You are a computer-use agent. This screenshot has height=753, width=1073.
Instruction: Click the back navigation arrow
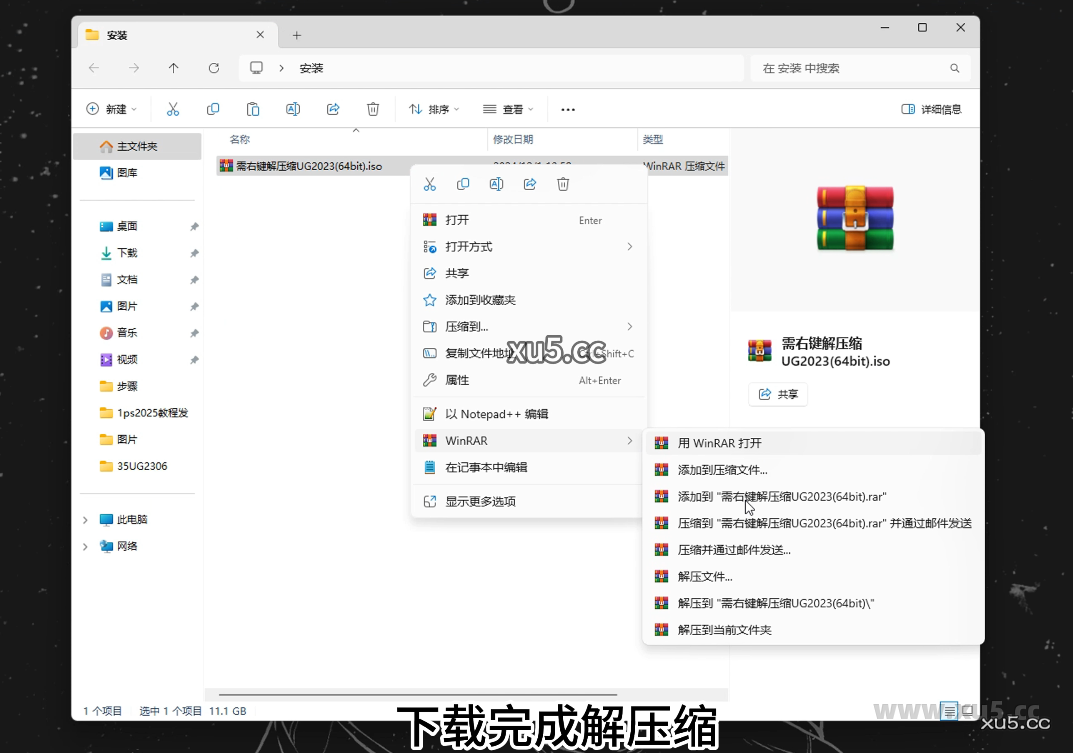pyautogui.click(x=92, y=68)
